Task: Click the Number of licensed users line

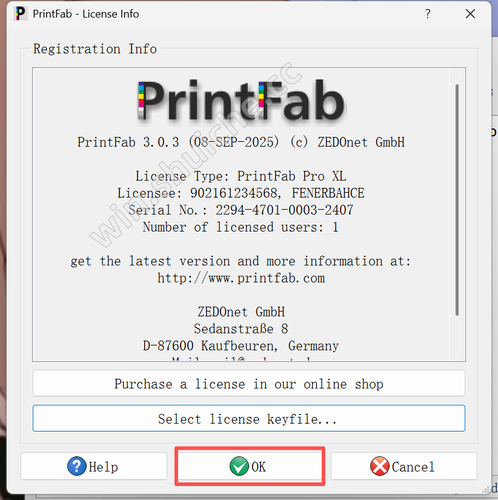Action: tap(241, 227)
